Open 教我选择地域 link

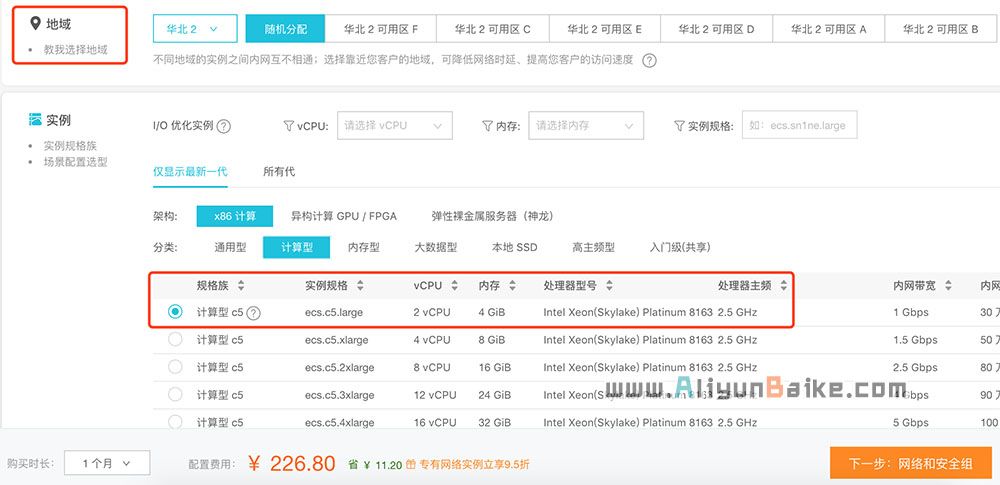pos(75,49)
